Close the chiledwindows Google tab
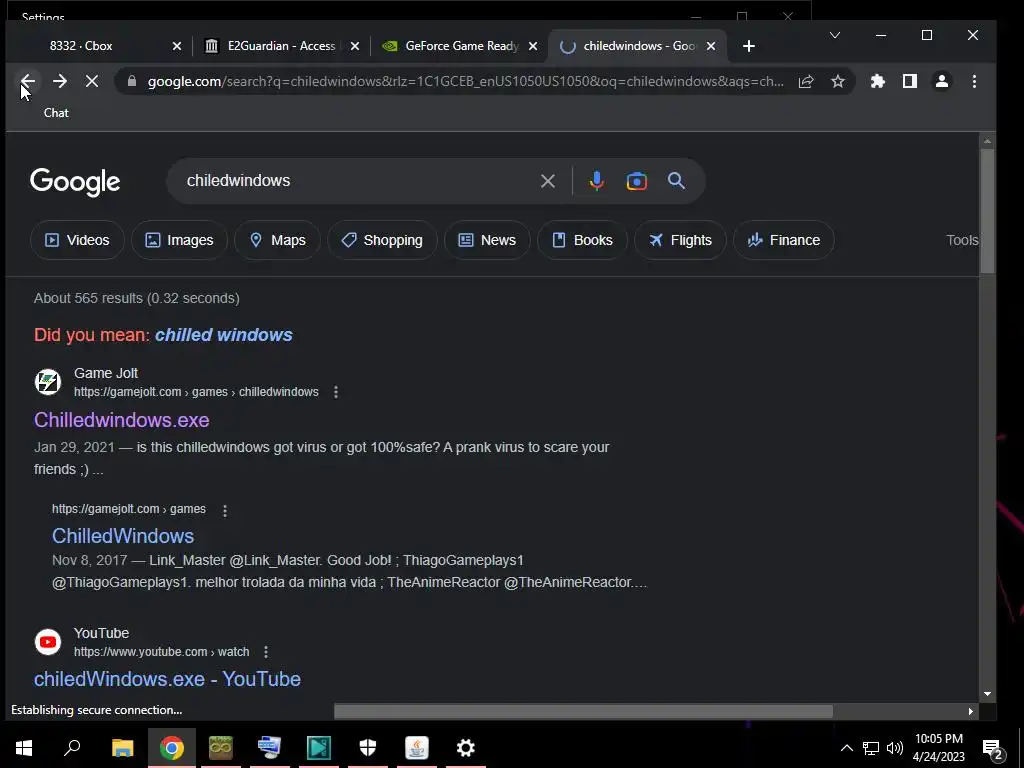1024x768 pixels. point(711,46)
